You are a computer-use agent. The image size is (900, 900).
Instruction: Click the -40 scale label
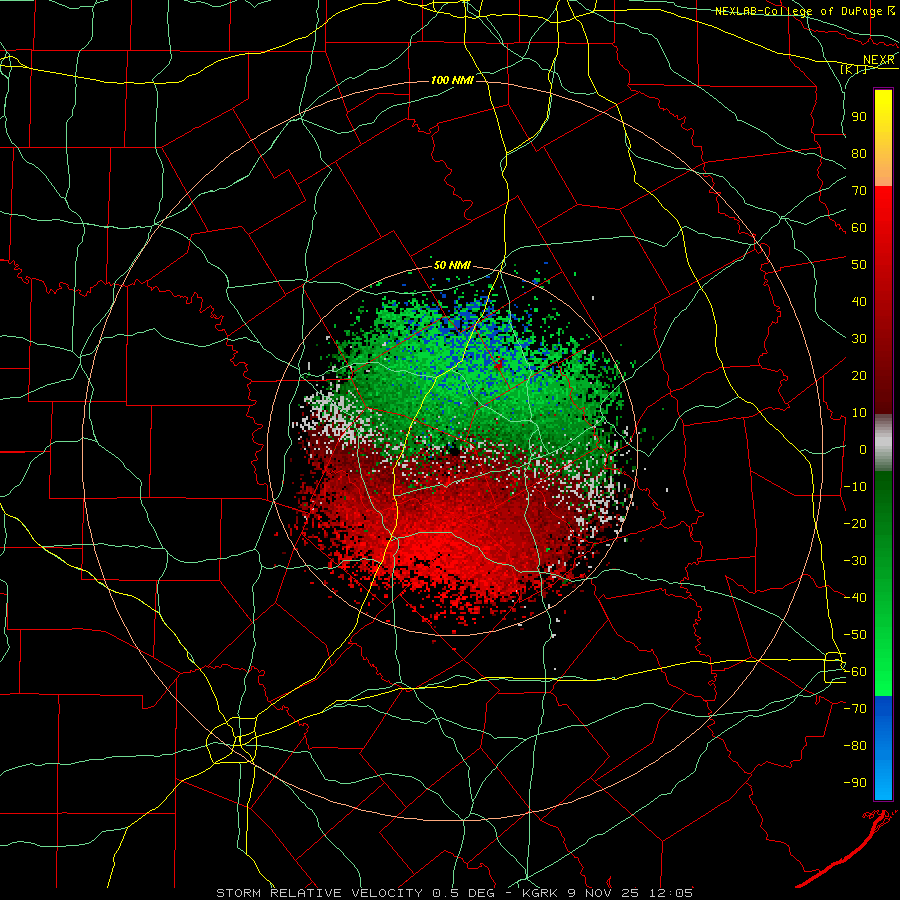pyautogui.click(x=855, y=598)
